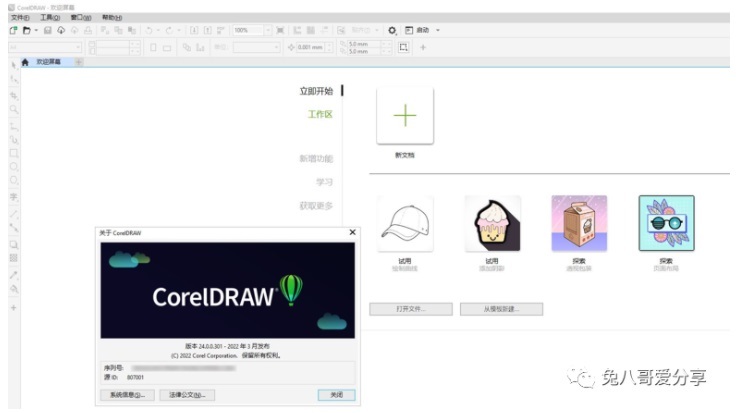Open the baseball cap sample thumbnail
Viewport: 736px width, 413px height.
[x=405, y=223]
